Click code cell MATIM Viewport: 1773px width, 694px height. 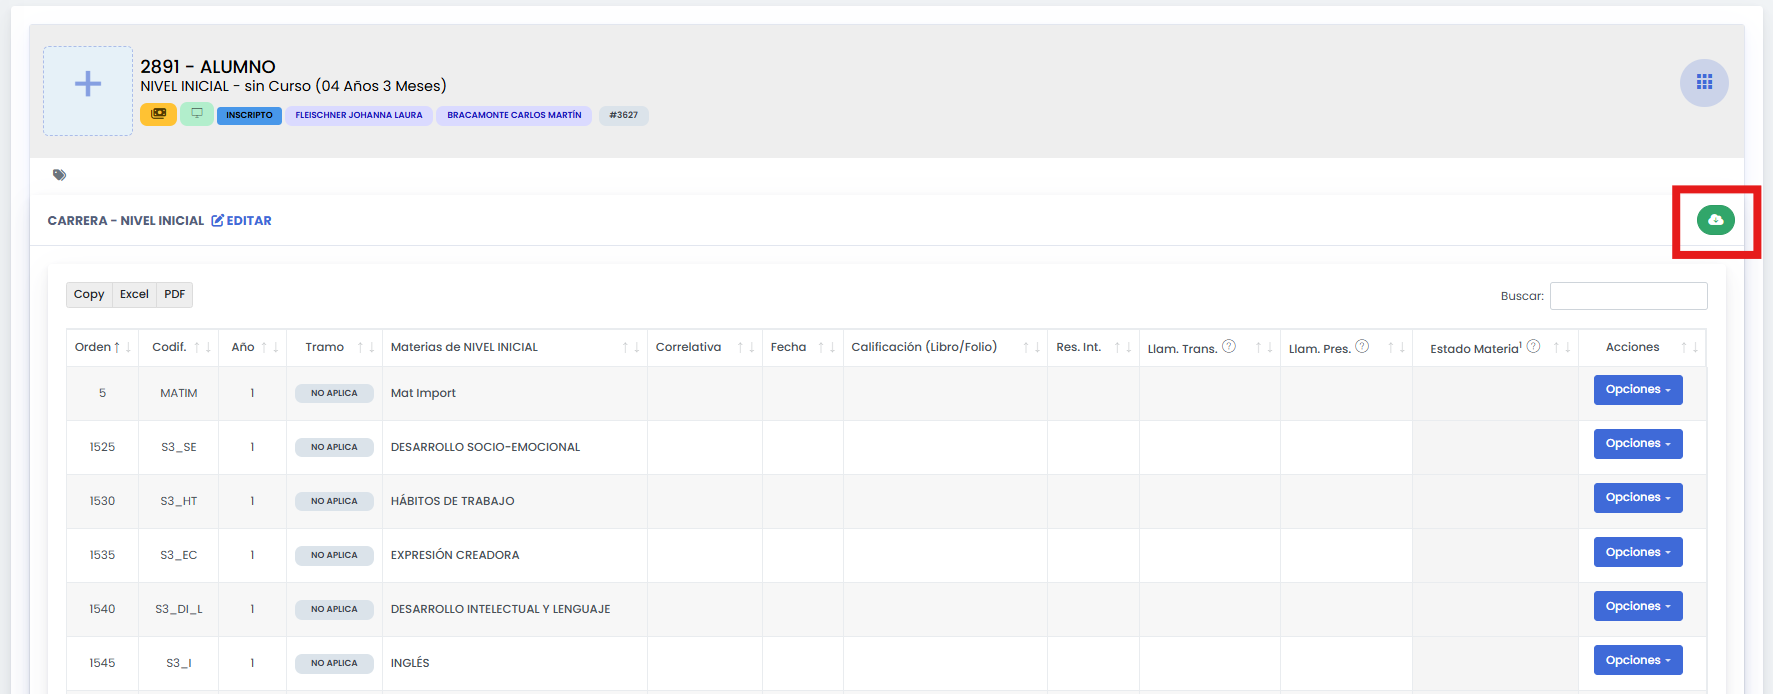pyautogui.click(x=179, y=393)
